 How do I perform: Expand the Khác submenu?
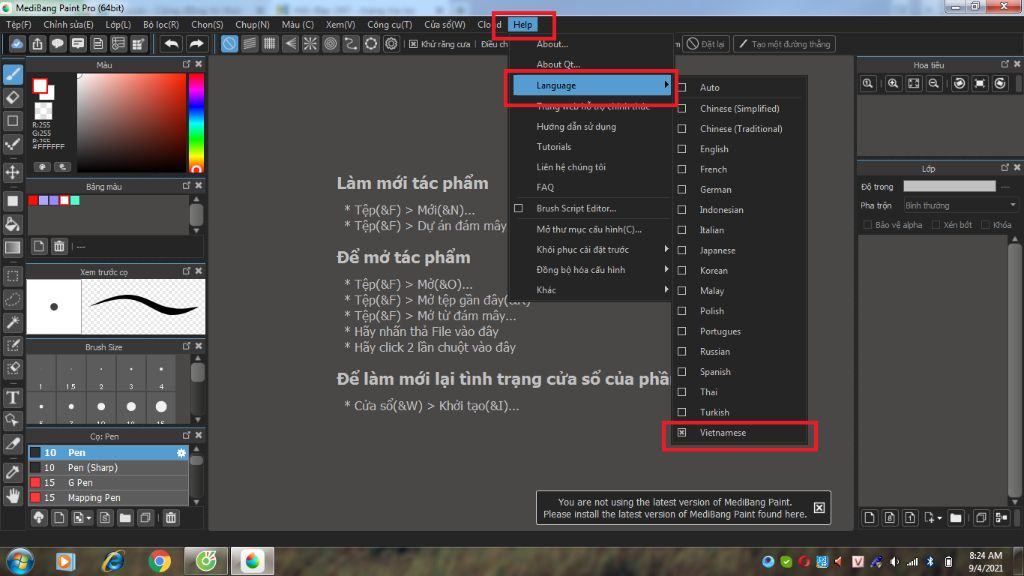592,290
